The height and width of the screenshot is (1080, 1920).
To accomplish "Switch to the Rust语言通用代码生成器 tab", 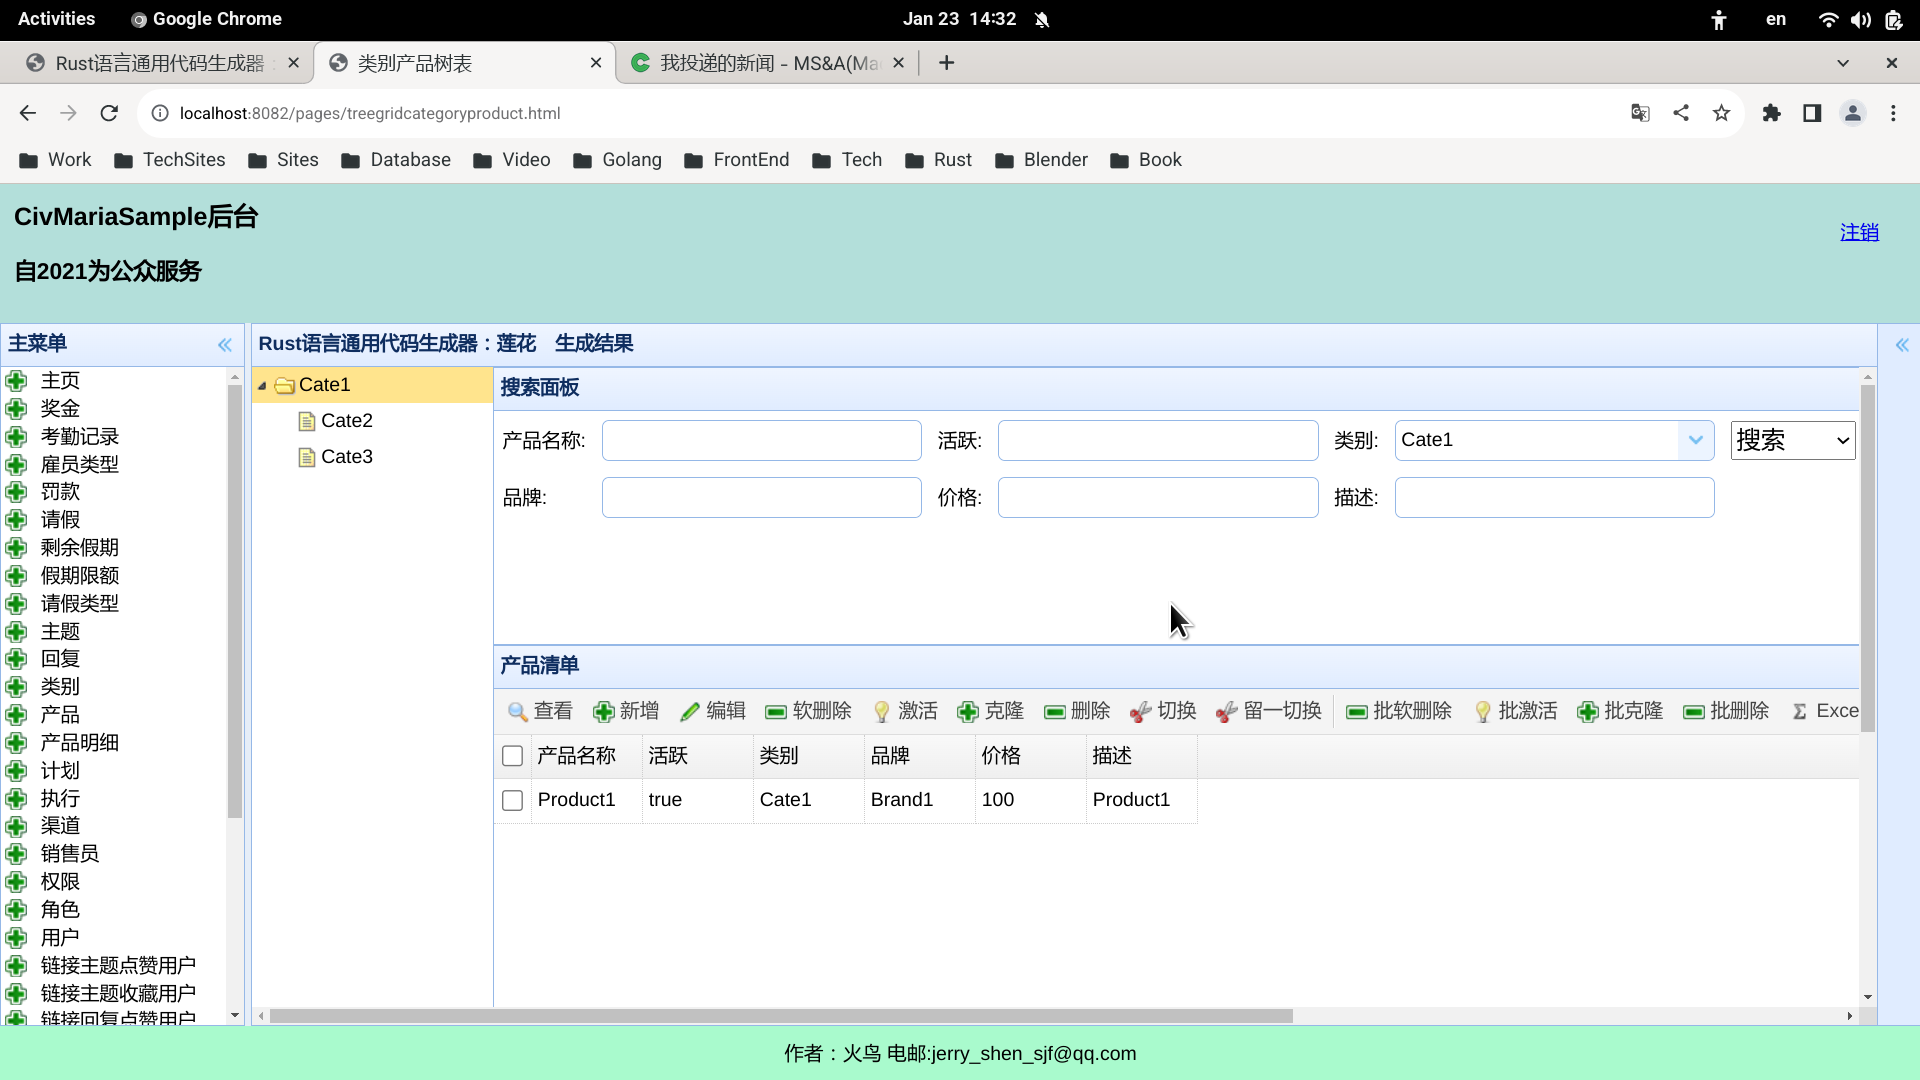I will 160,63.
